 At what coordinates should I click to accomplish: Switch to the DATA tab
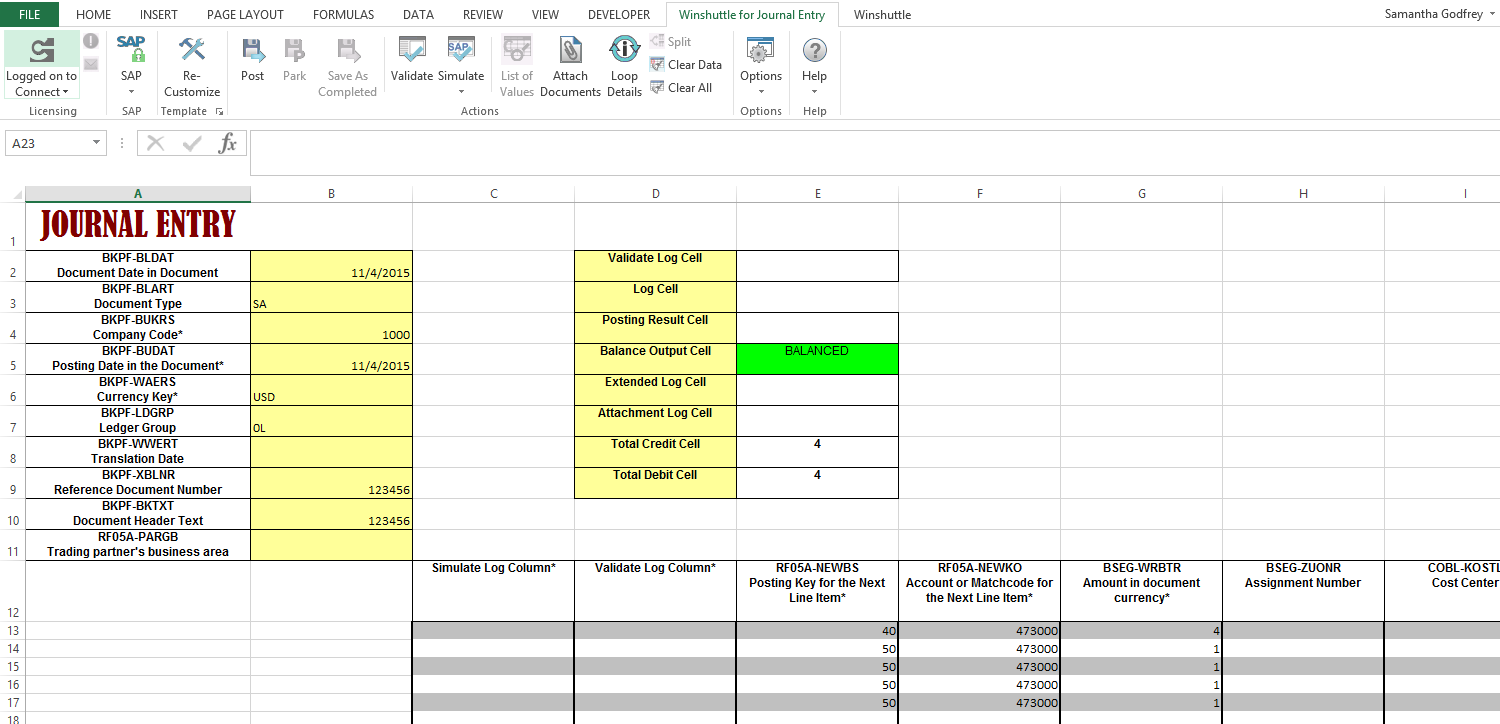coord(418,15)
